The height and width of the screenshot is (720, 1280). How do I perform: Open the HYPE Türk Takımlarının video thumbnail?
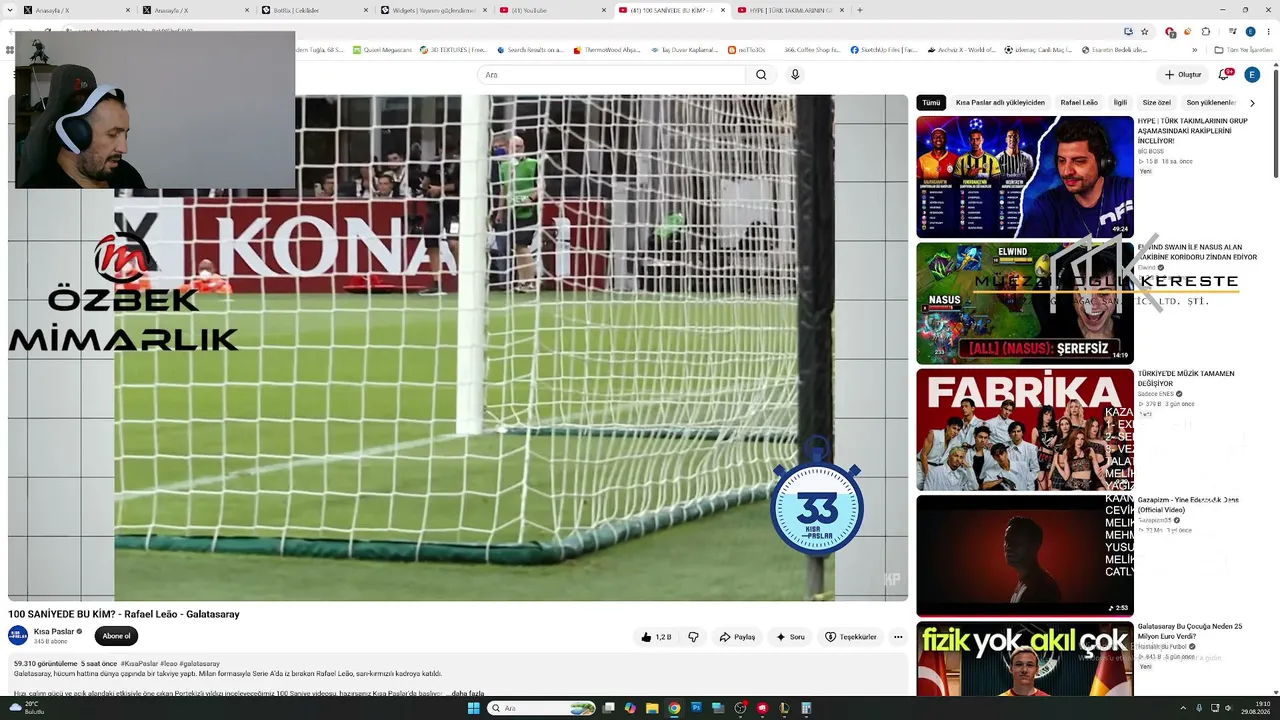1025,177
